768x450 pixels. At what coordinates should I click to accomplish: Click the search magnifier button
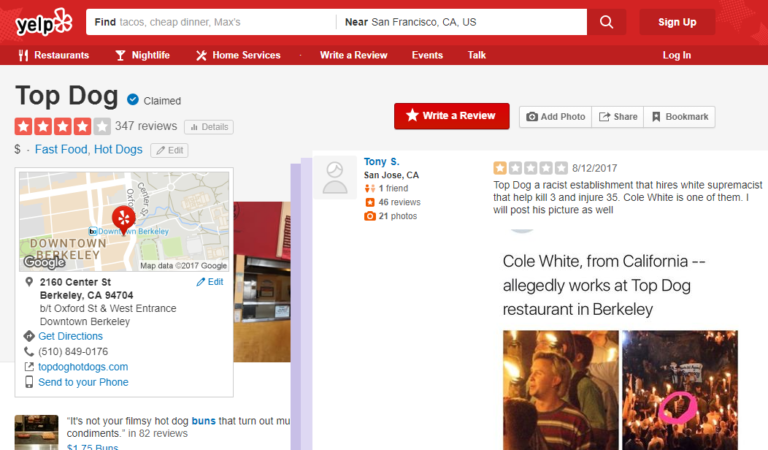click(606, 22)
